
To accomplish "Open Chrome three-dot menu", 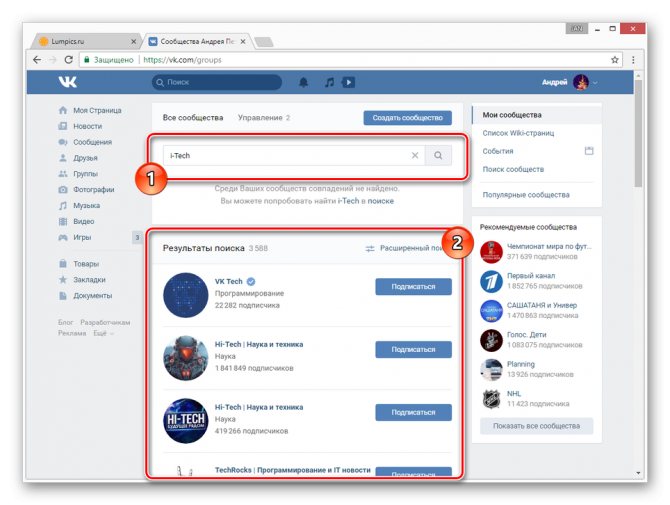I will point(633,60).
